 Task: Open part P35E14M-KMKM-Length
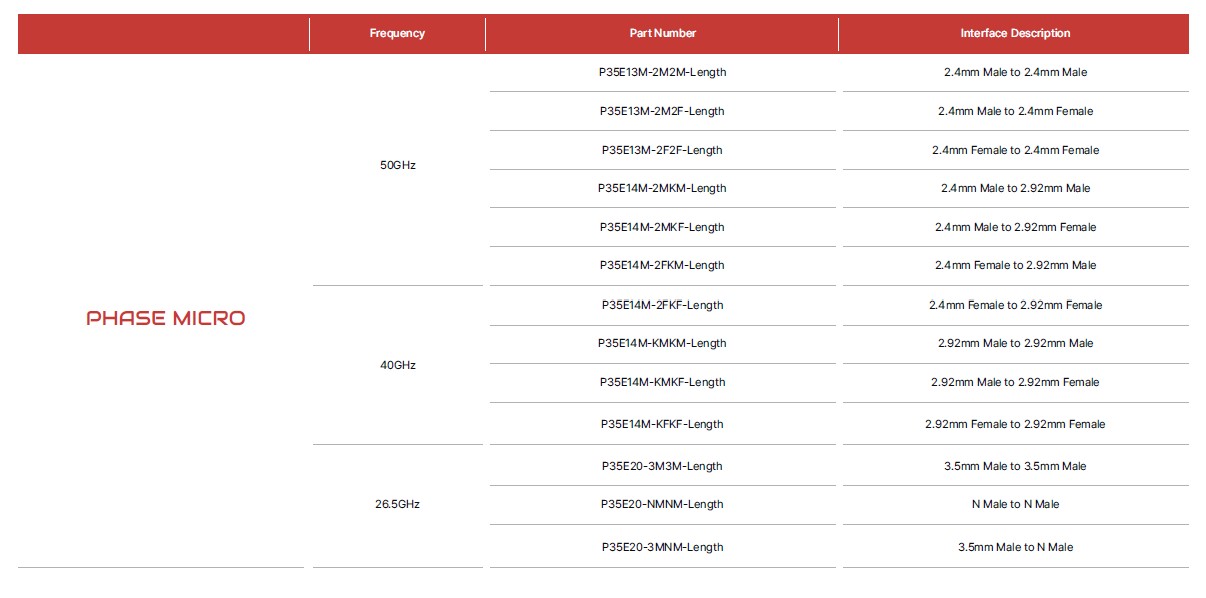pos(662,343)
